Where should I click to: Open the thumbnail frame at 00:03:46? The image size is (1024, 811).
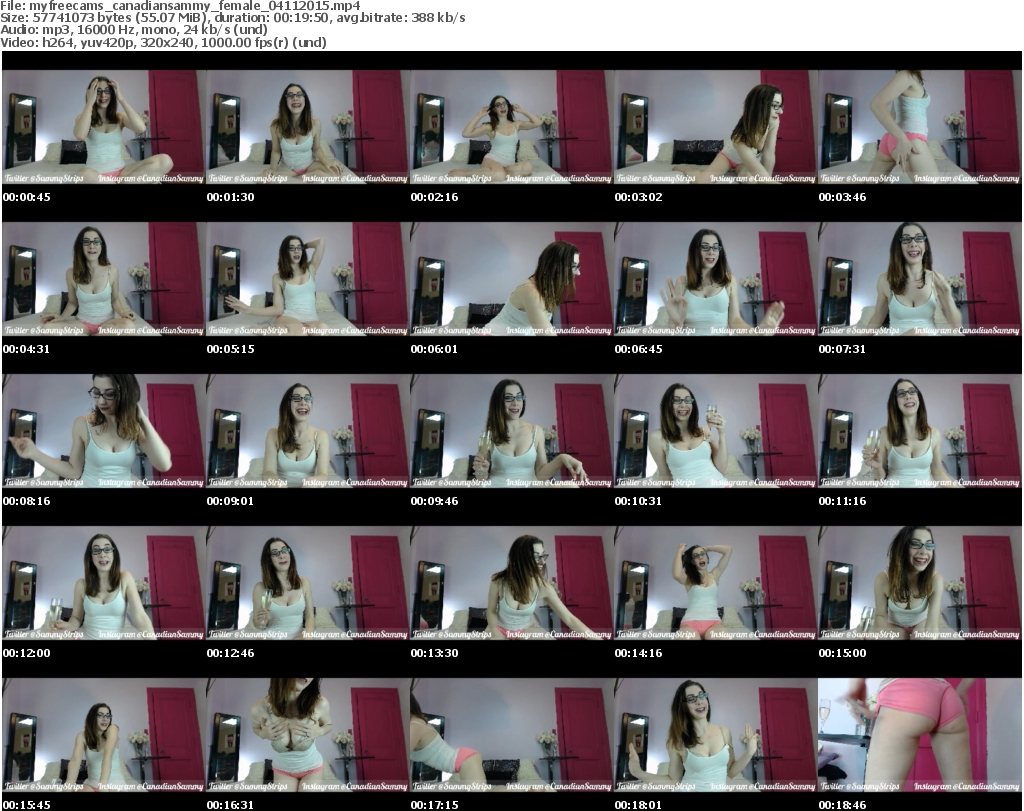pyautogui.click(x=920, y=127)
